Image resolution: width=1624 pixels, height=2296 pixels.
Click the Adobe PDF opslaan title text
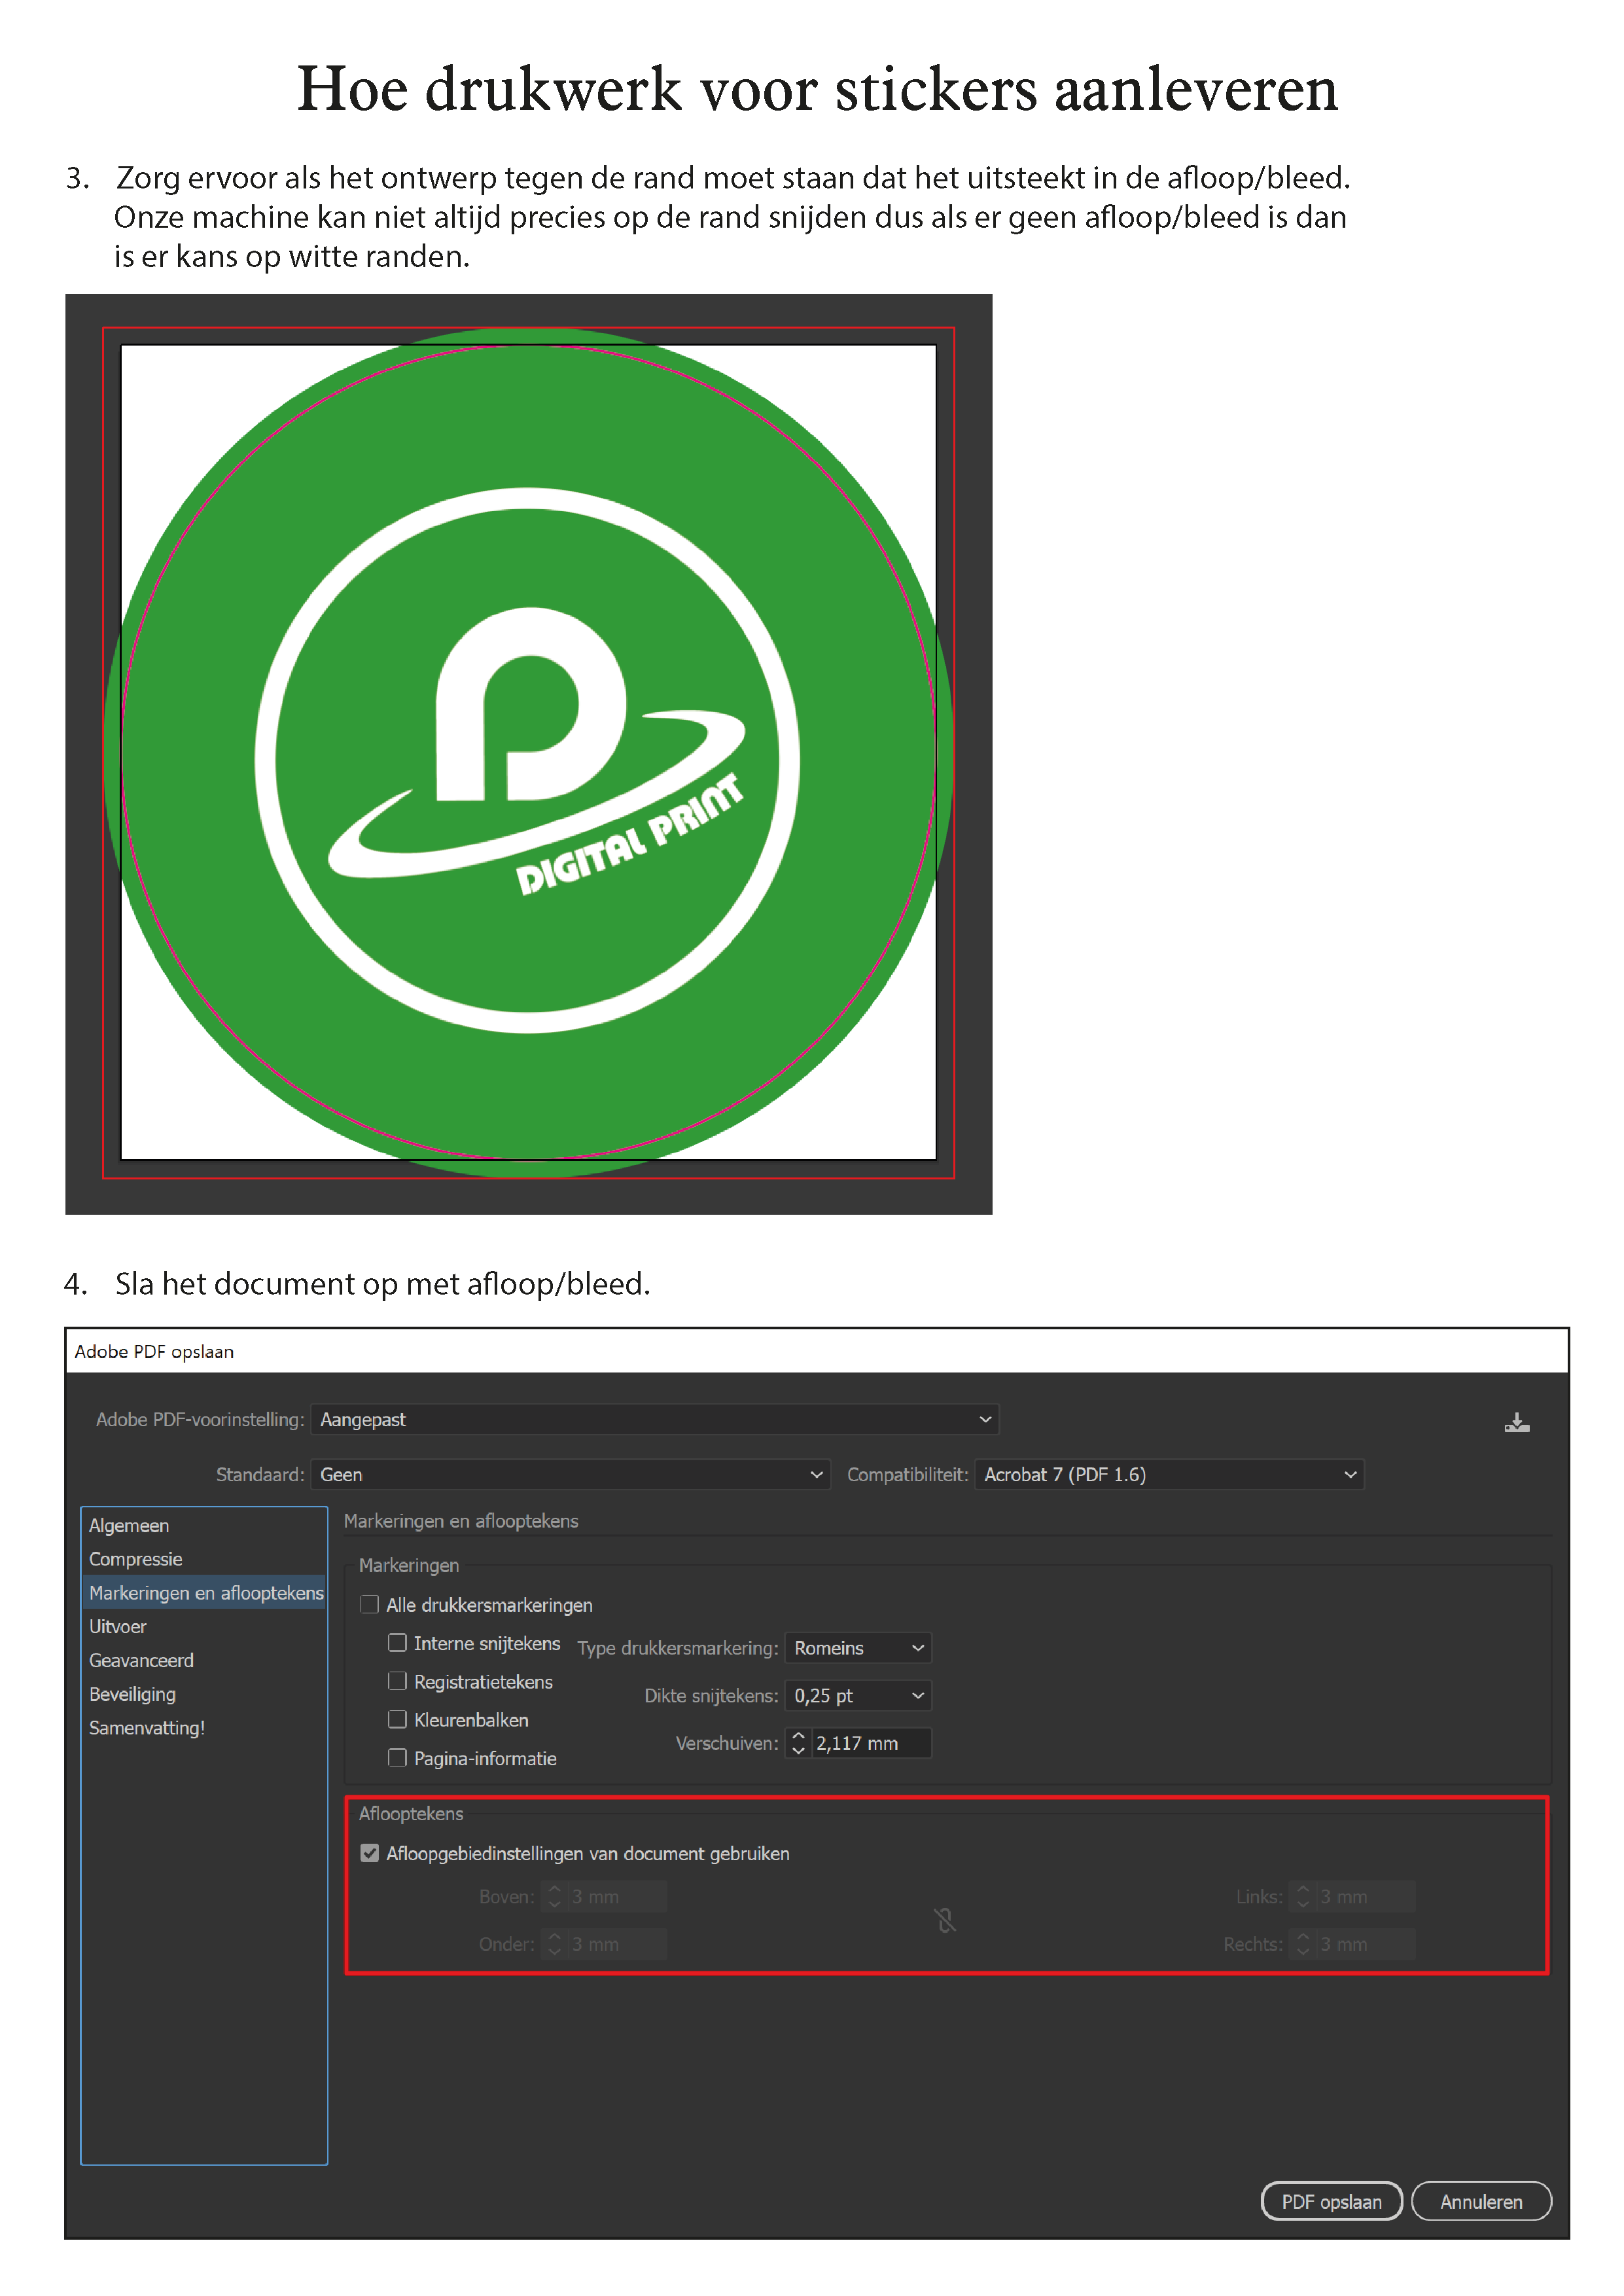coord(154,1351)
